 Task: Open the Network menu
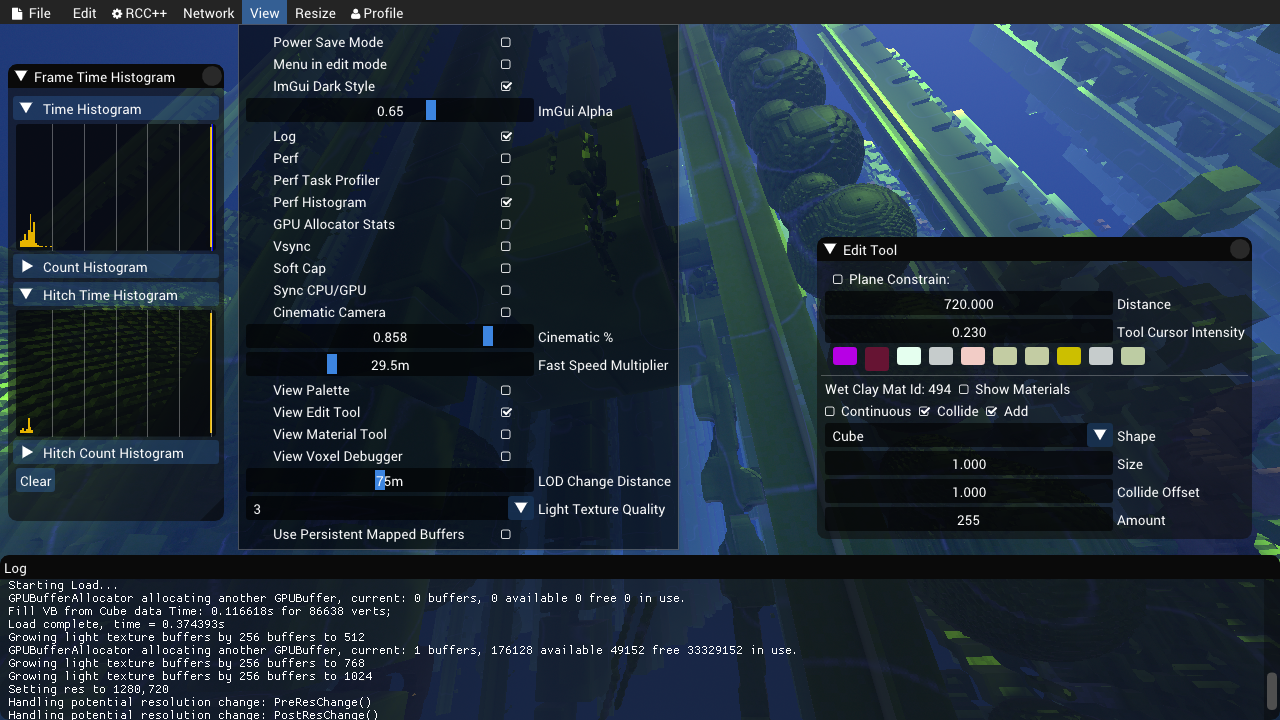coord(208,13)
